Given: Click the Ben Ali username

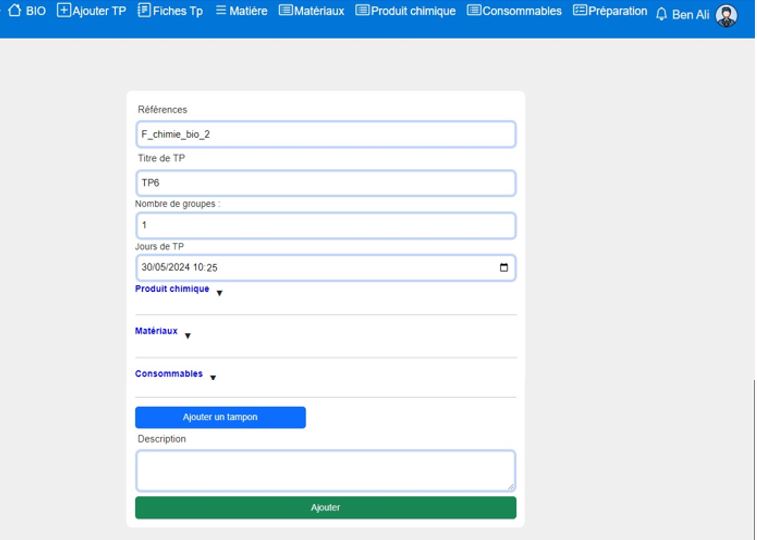Looking at the screenshot, I should click(690, 15).
